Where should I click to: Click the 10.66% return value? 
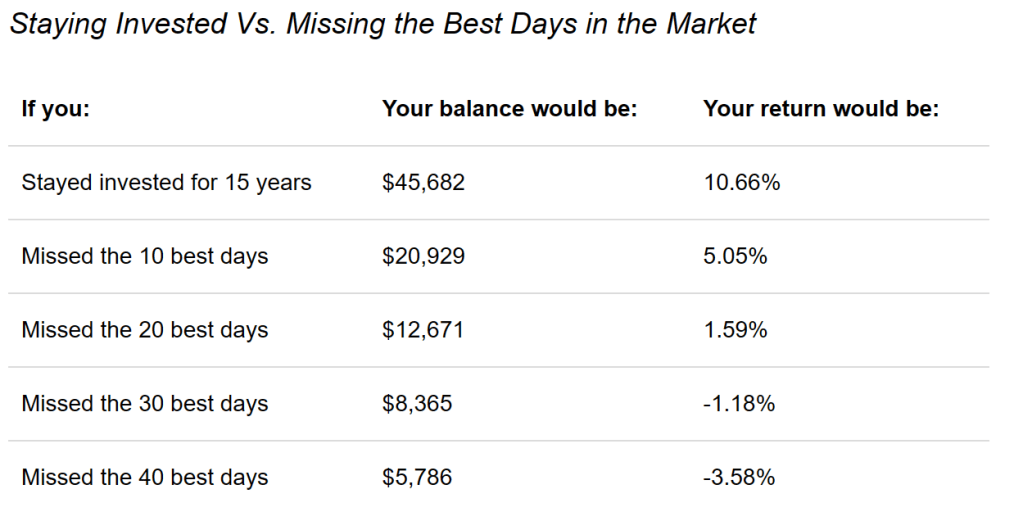[x=741, y=183]
